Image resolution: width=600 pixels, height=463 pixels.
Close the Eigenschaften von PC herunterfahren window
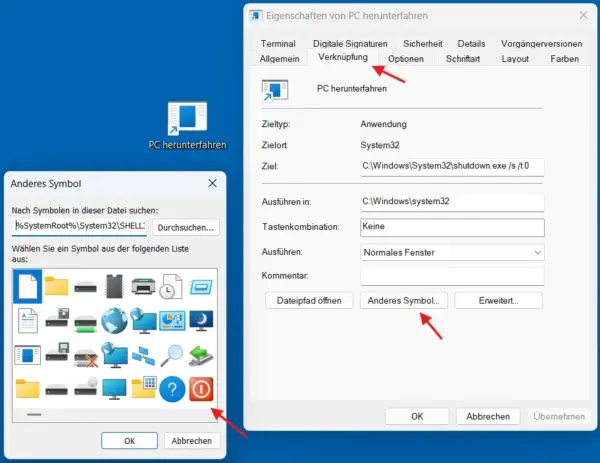(583, 15)
